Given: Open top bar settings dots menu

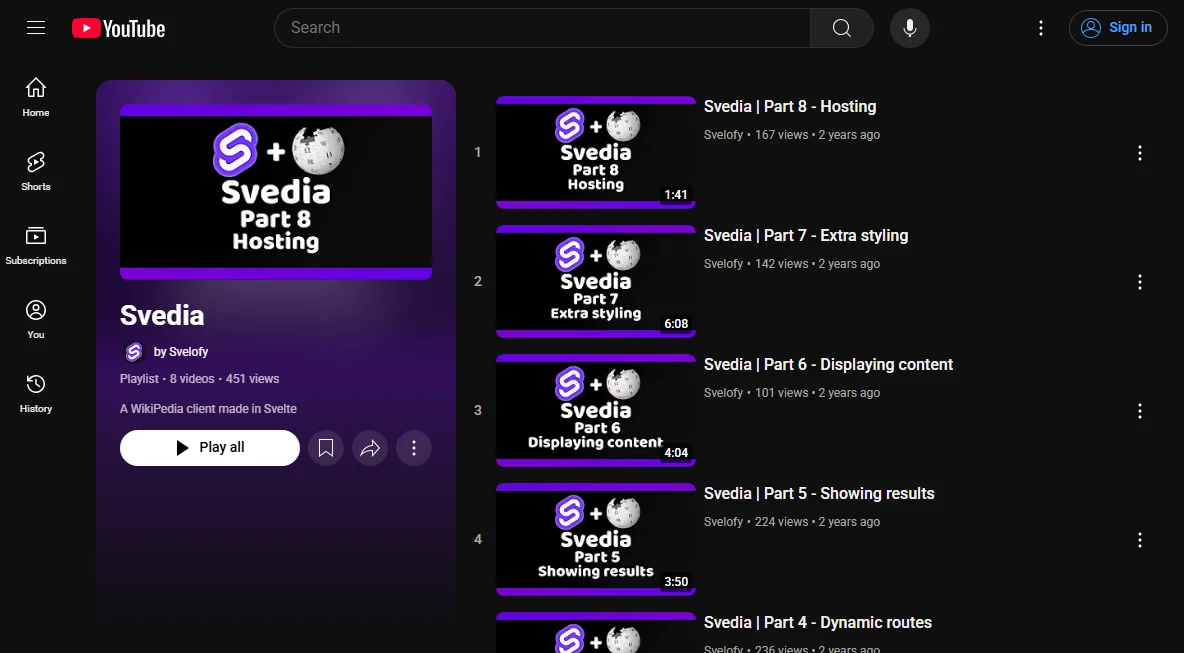Looking at the screenshot, I should point(1041,28).
